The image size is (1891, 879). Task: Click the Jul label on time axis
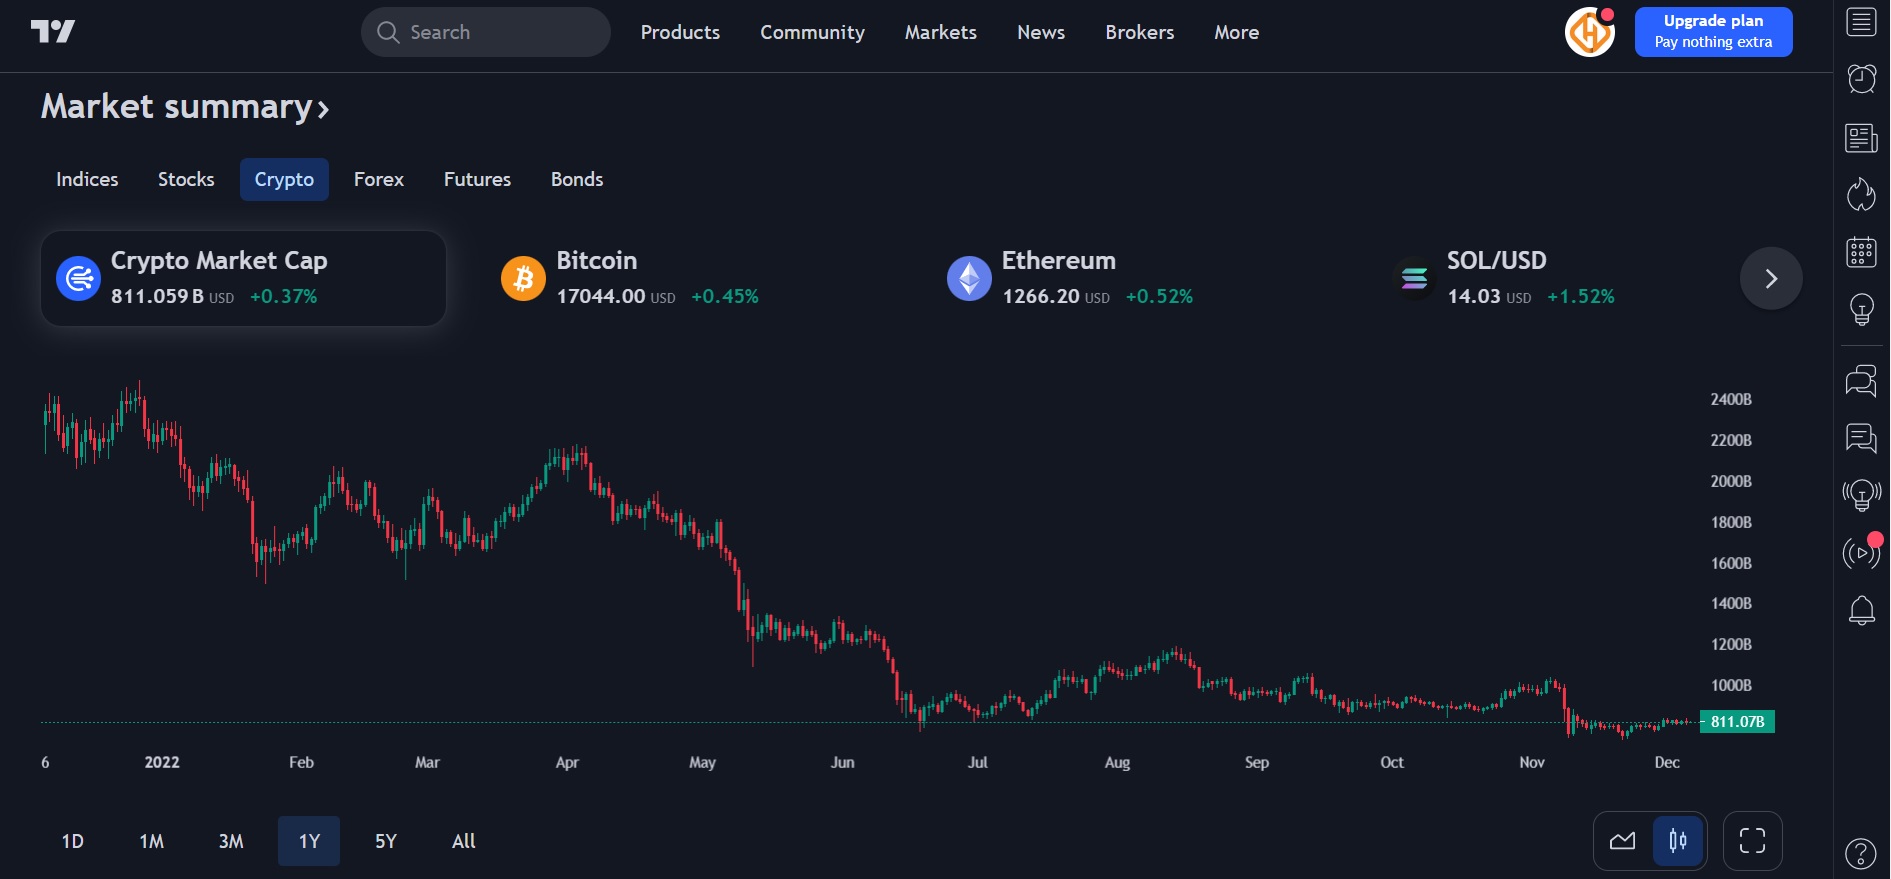point(977,762)
